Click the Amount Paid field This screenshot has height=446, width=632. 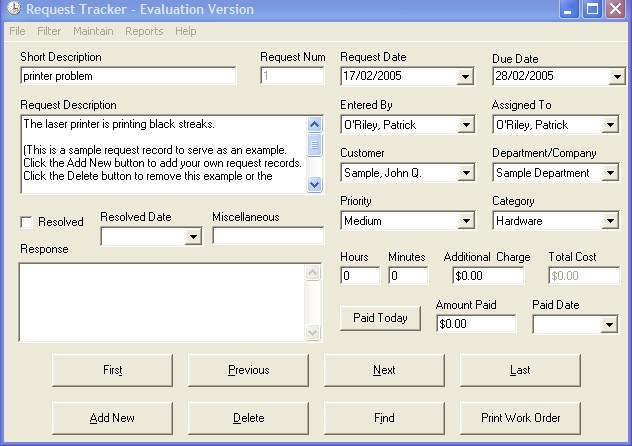point(476,324)
